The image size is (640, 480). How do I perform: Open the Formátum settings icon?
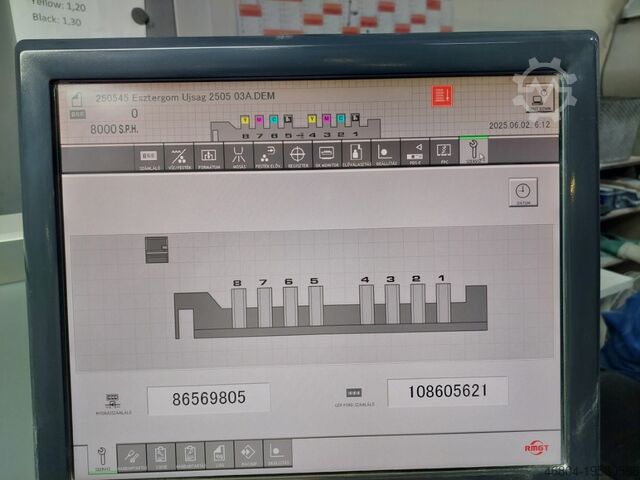208,156
